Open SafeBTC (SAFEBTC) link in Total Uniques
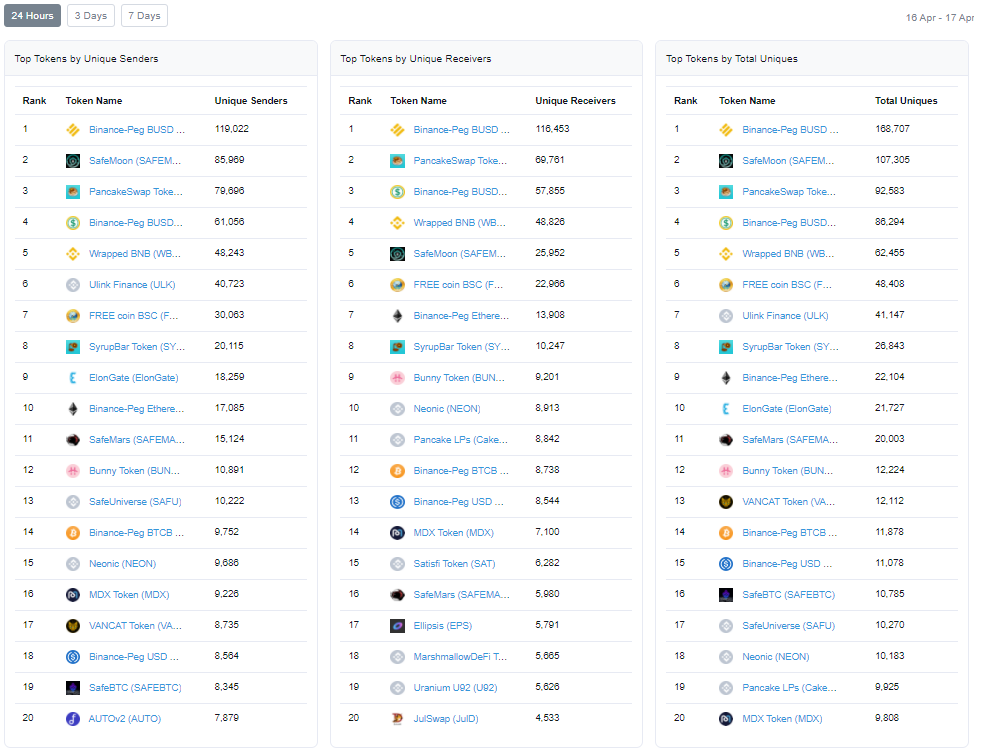Screen dimensions: 981x752 click(x=789, y=594)
